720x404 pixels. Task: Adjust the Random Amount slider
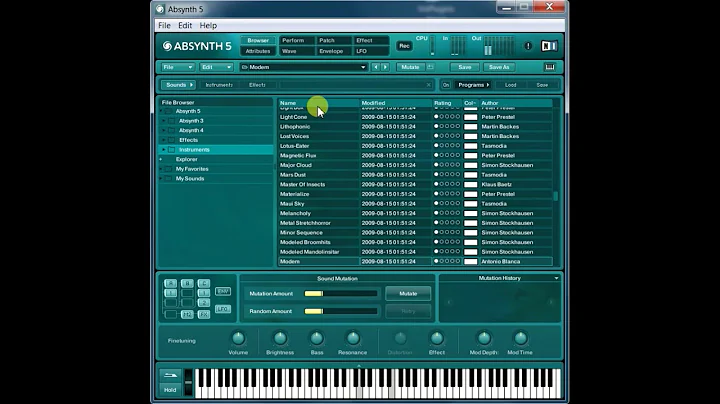340,311
